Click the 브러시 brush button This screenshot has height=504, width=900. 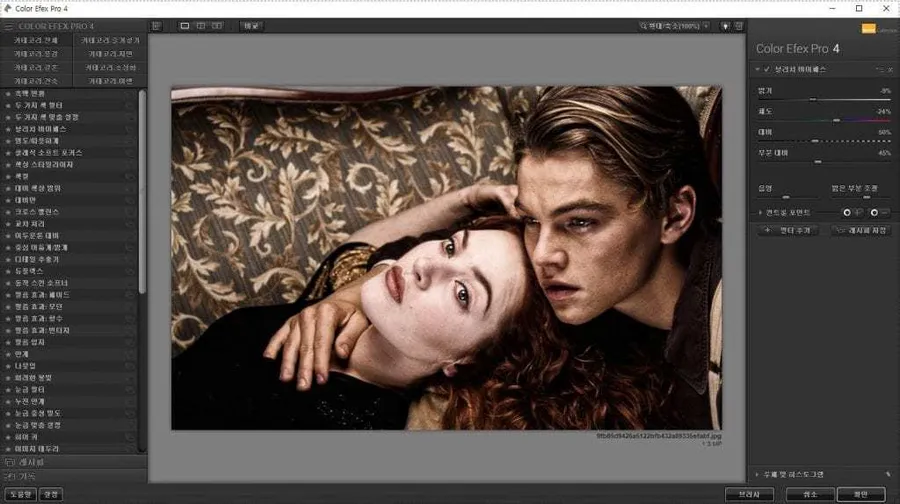(x=749, y=494)
